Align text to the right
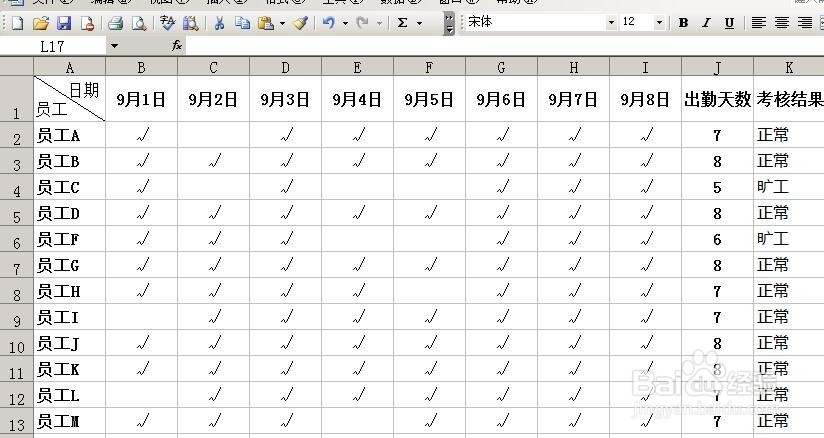The image size is (824, 438). 805,23
